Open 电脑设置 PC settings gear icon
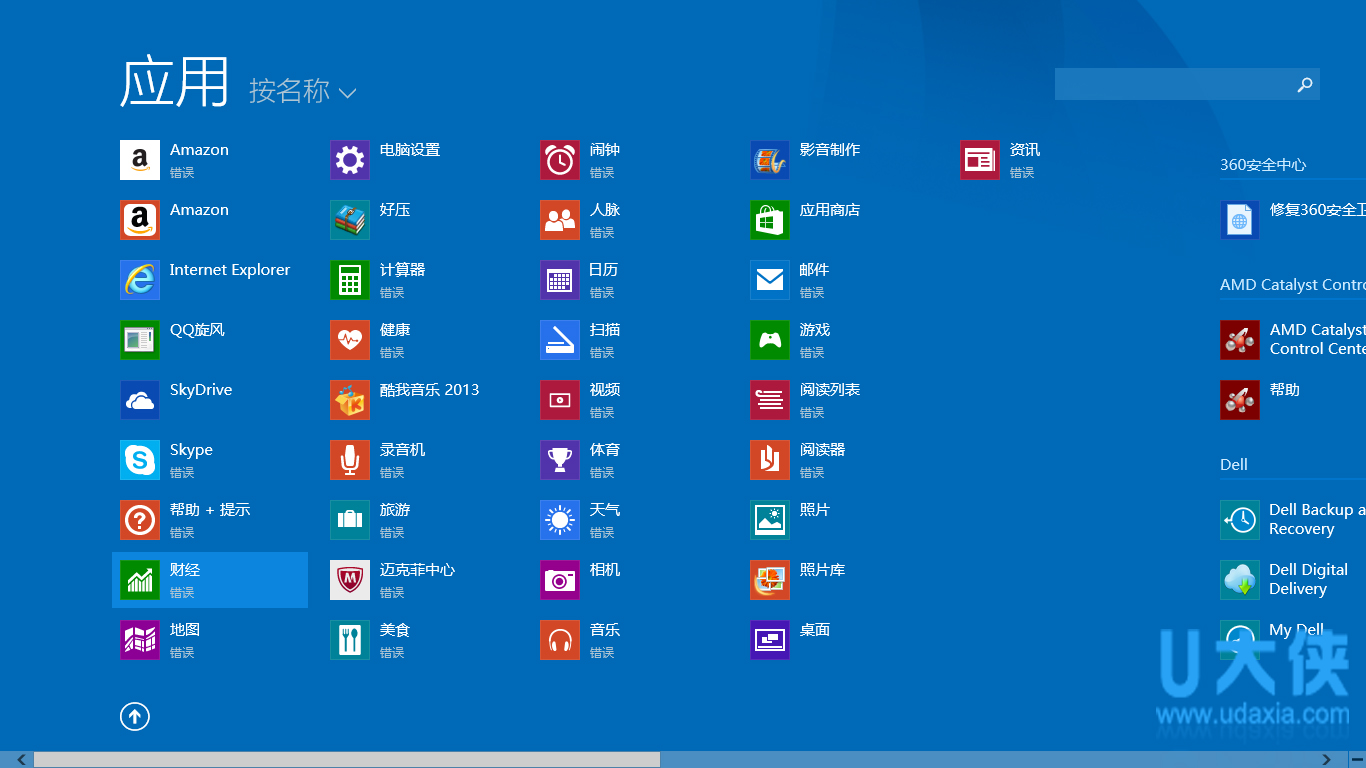Screen dimensions: 1366x768 (x=350, y=160)
